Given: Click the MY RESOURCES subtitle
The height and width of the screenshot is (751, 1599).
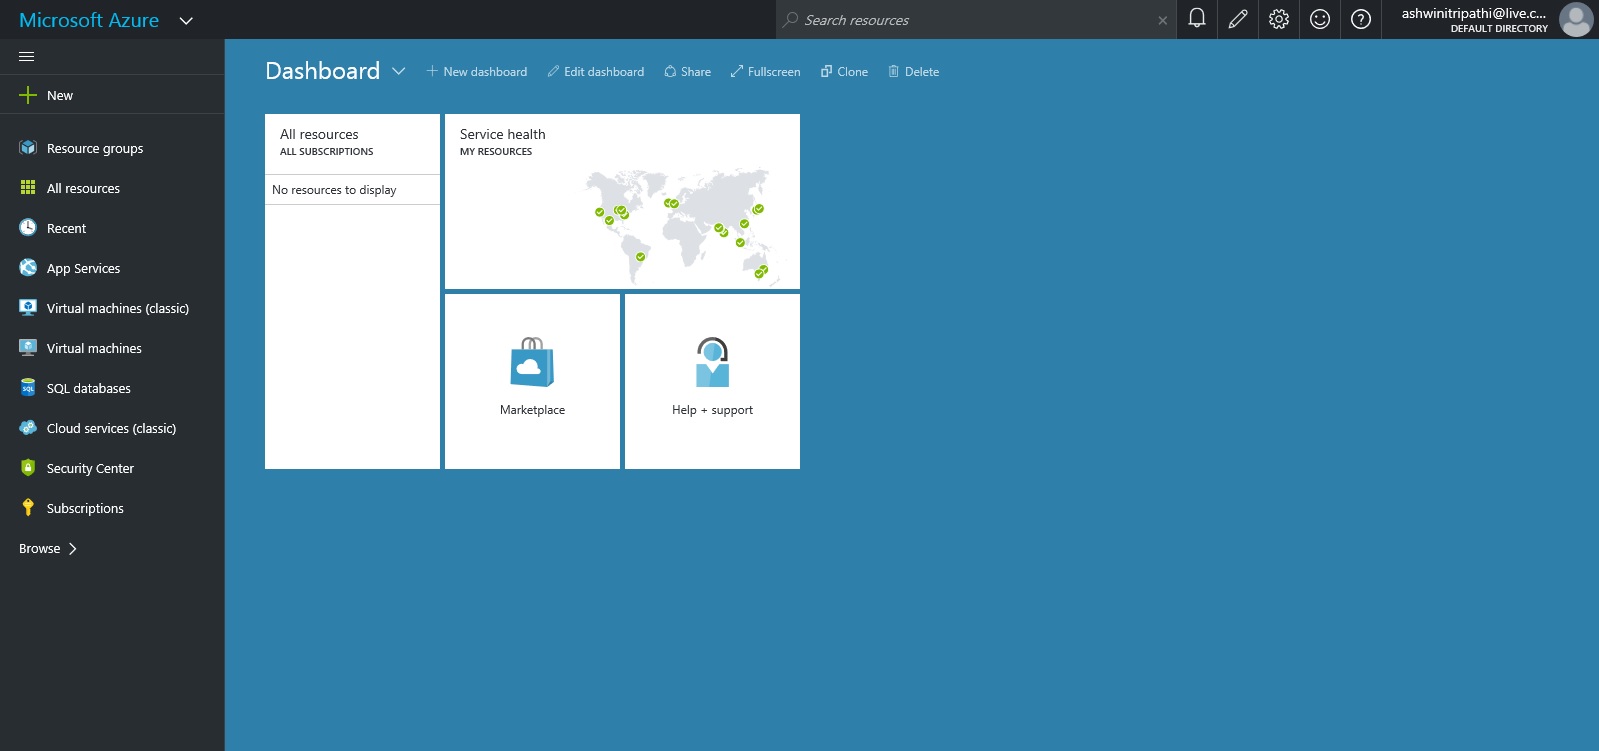Looking at the screenshot, I should pos(496,152).
